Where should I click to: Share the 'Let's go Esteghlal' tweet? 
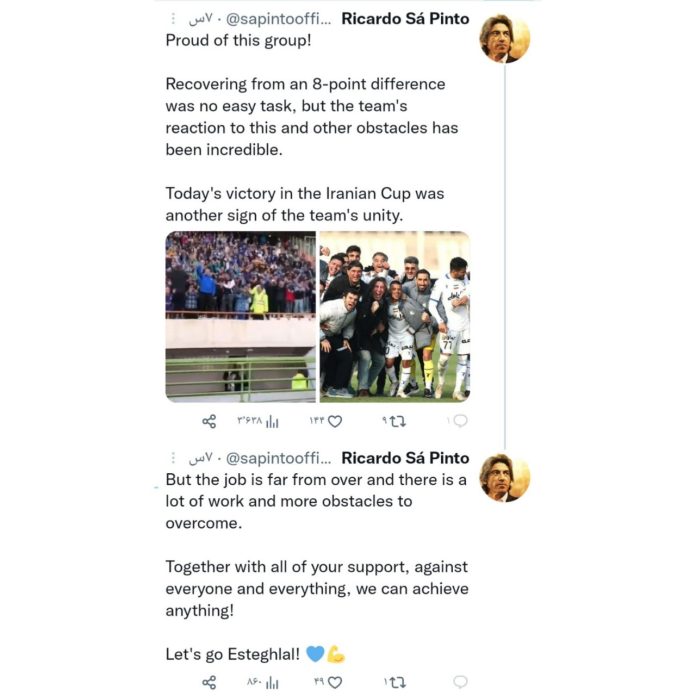(209, 682)
